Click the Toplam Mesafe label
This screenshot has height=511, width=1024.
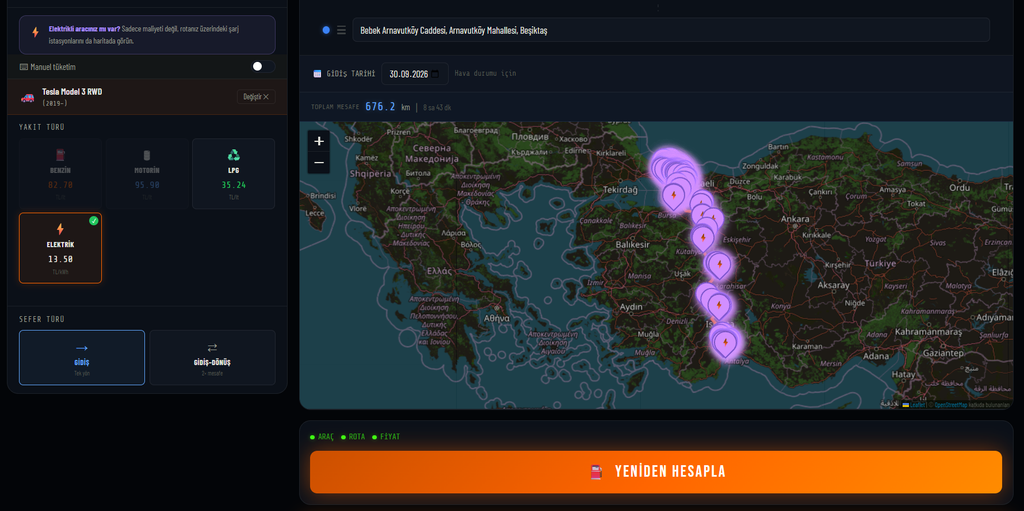(x=335, y=107)
